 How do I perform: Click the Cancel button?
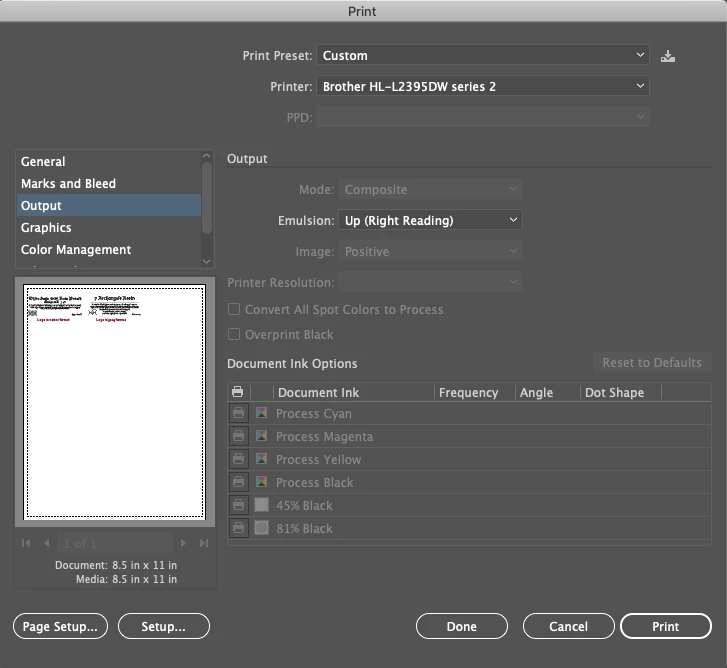point(568,626)
